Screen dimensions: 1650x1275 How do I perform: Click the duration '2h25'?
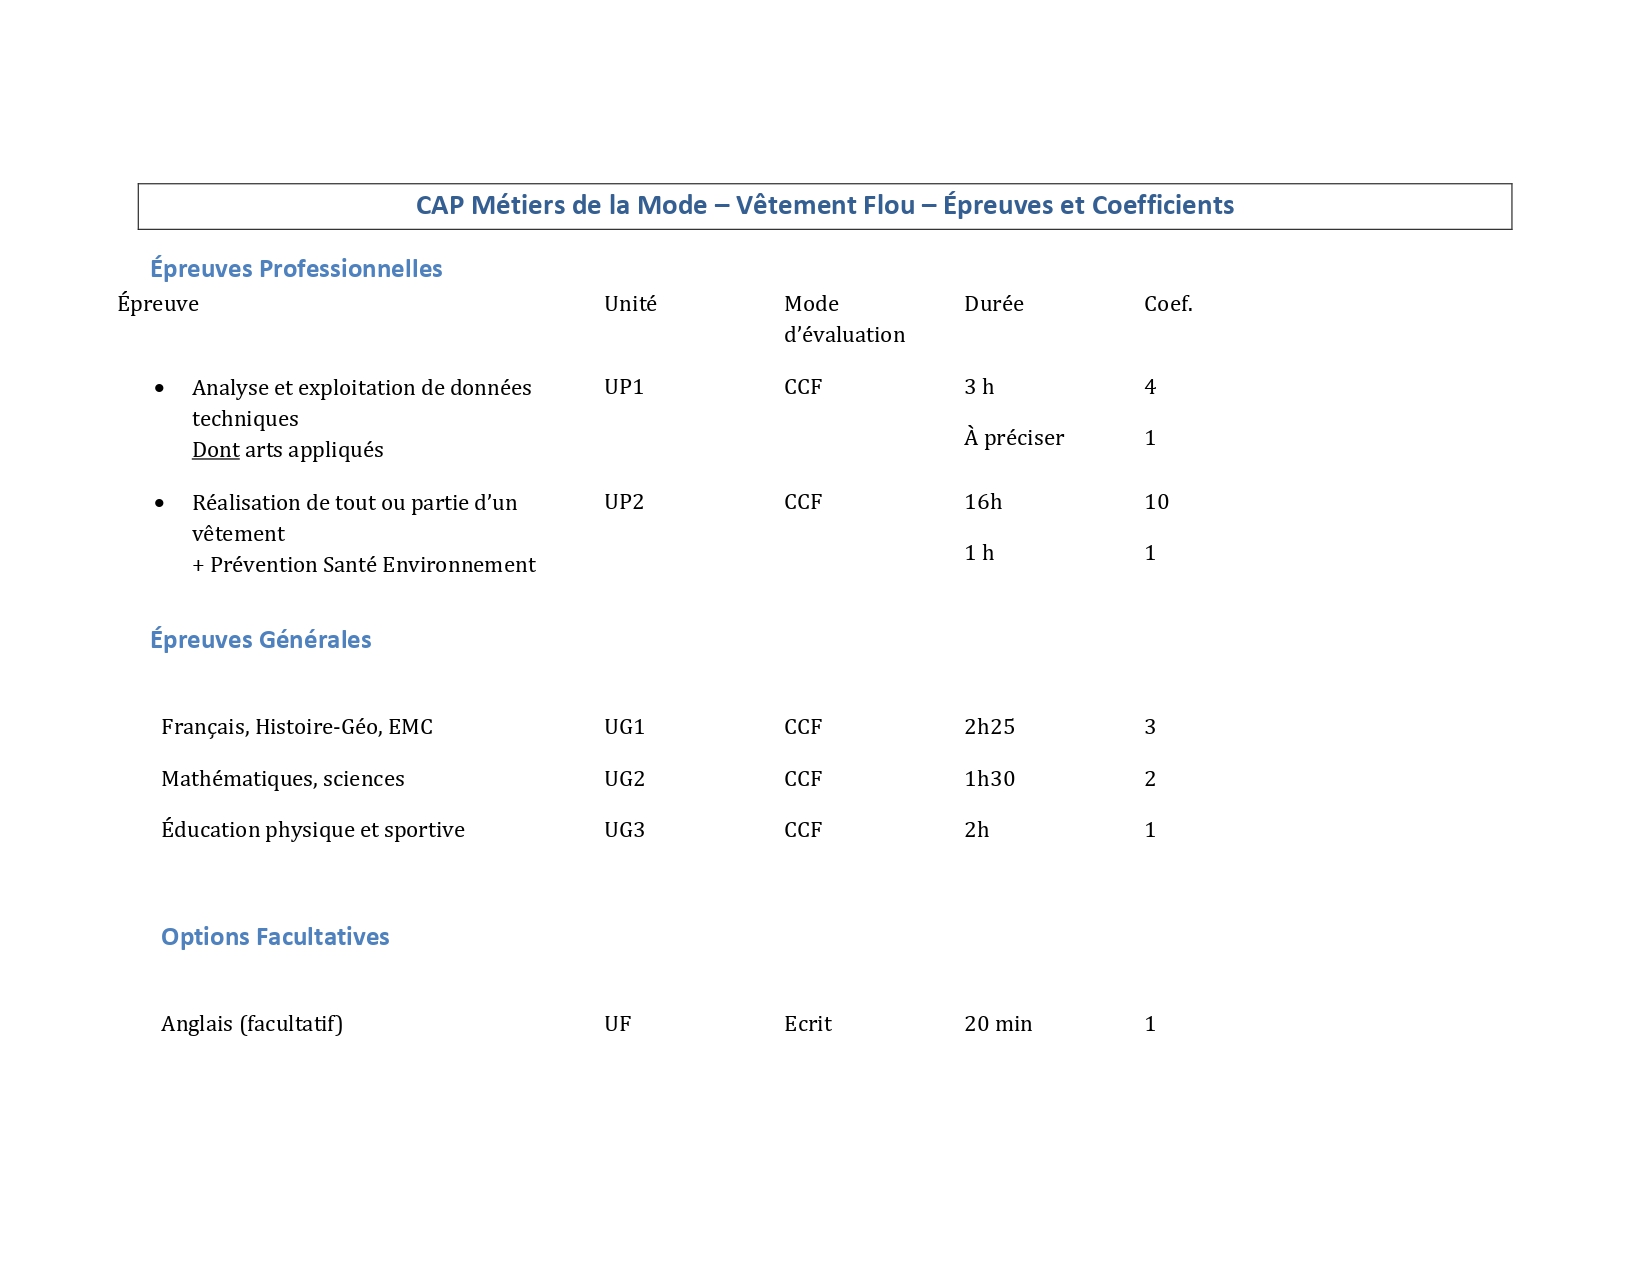pyautogui.click(x=990, y=727)
